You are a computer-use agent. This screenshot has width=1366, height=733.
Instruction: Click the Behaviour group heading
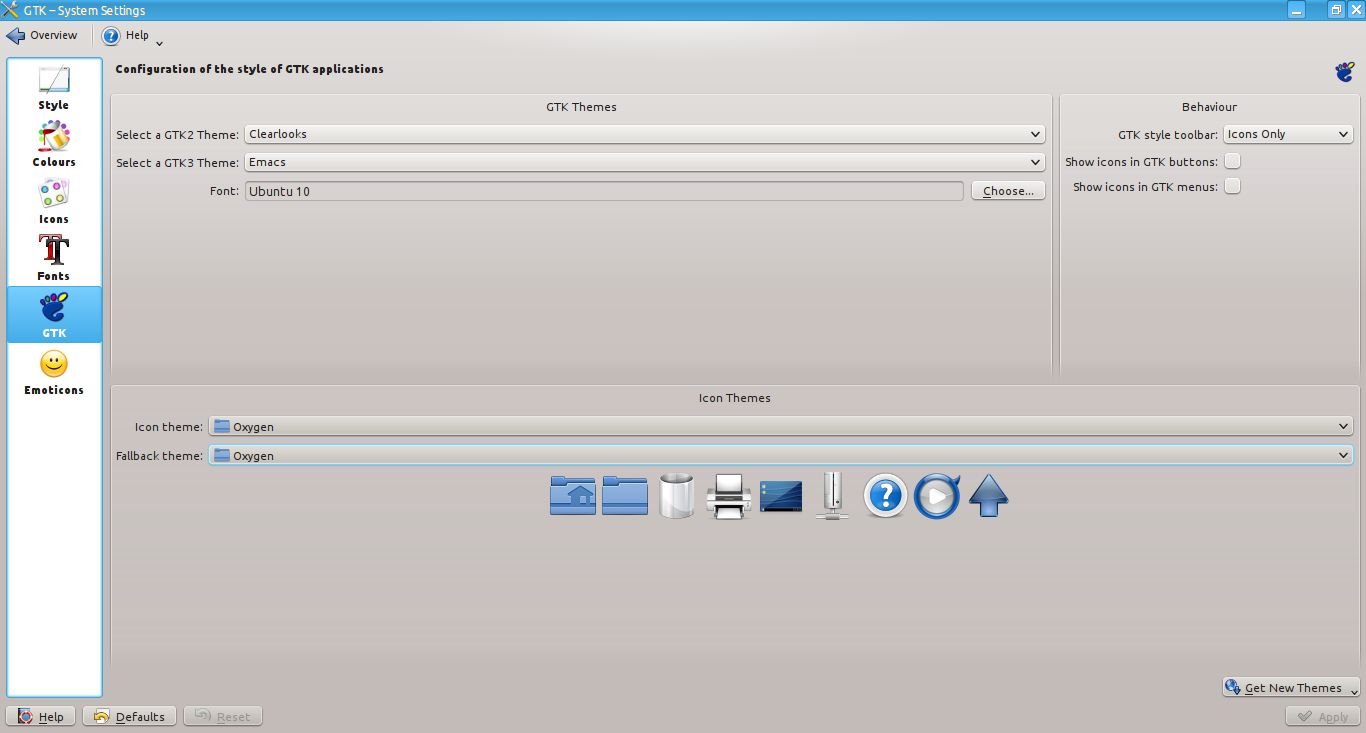point(1209,107)
